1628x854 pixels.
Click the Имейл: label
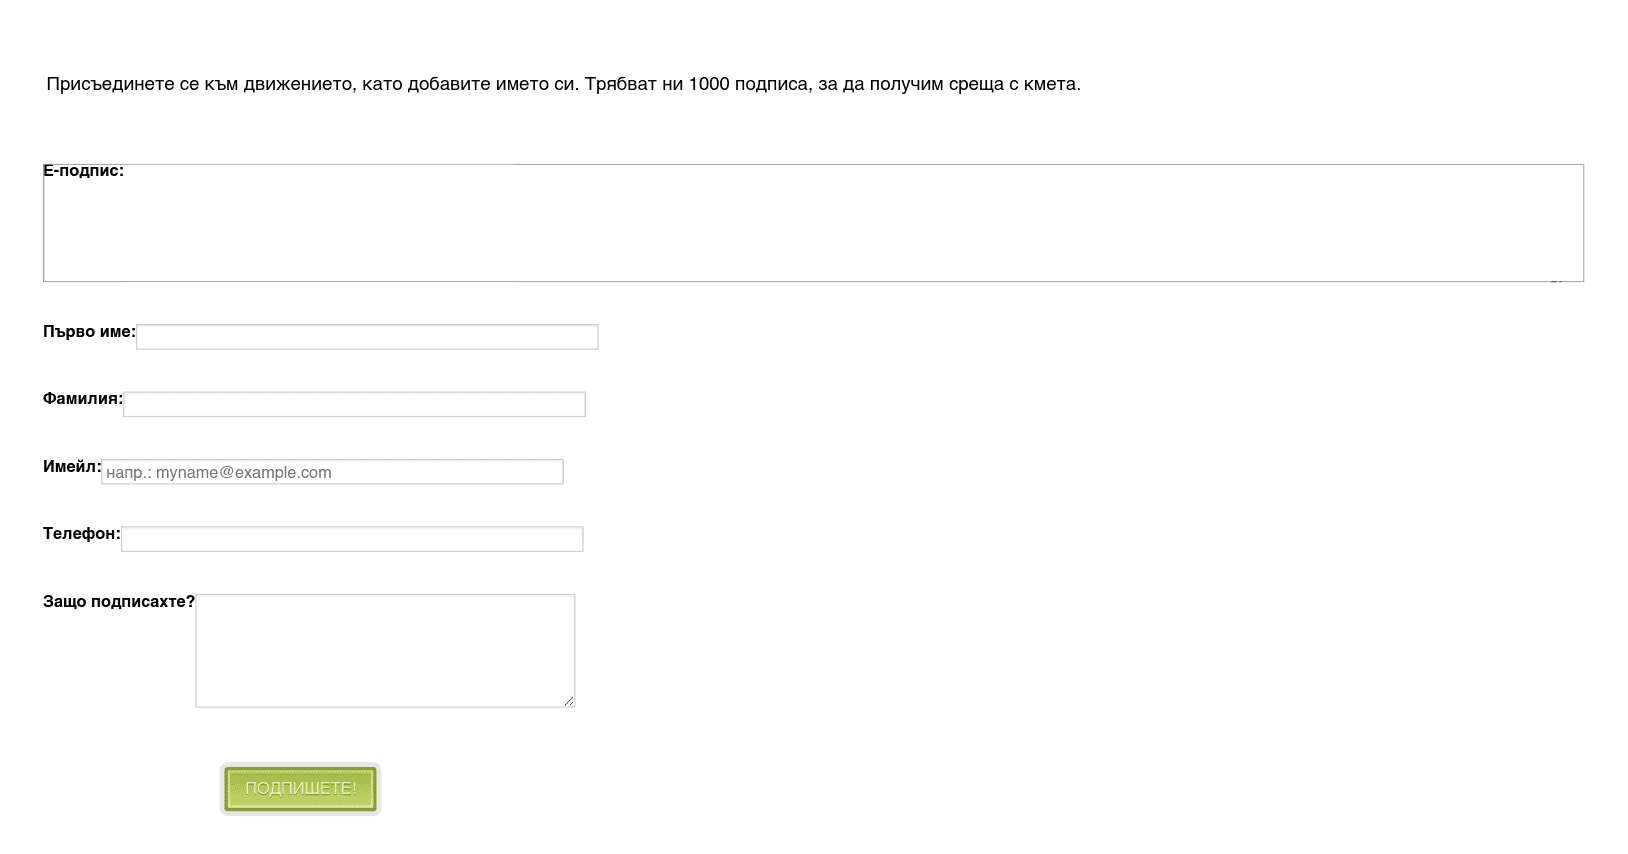[x=72, y=466]
